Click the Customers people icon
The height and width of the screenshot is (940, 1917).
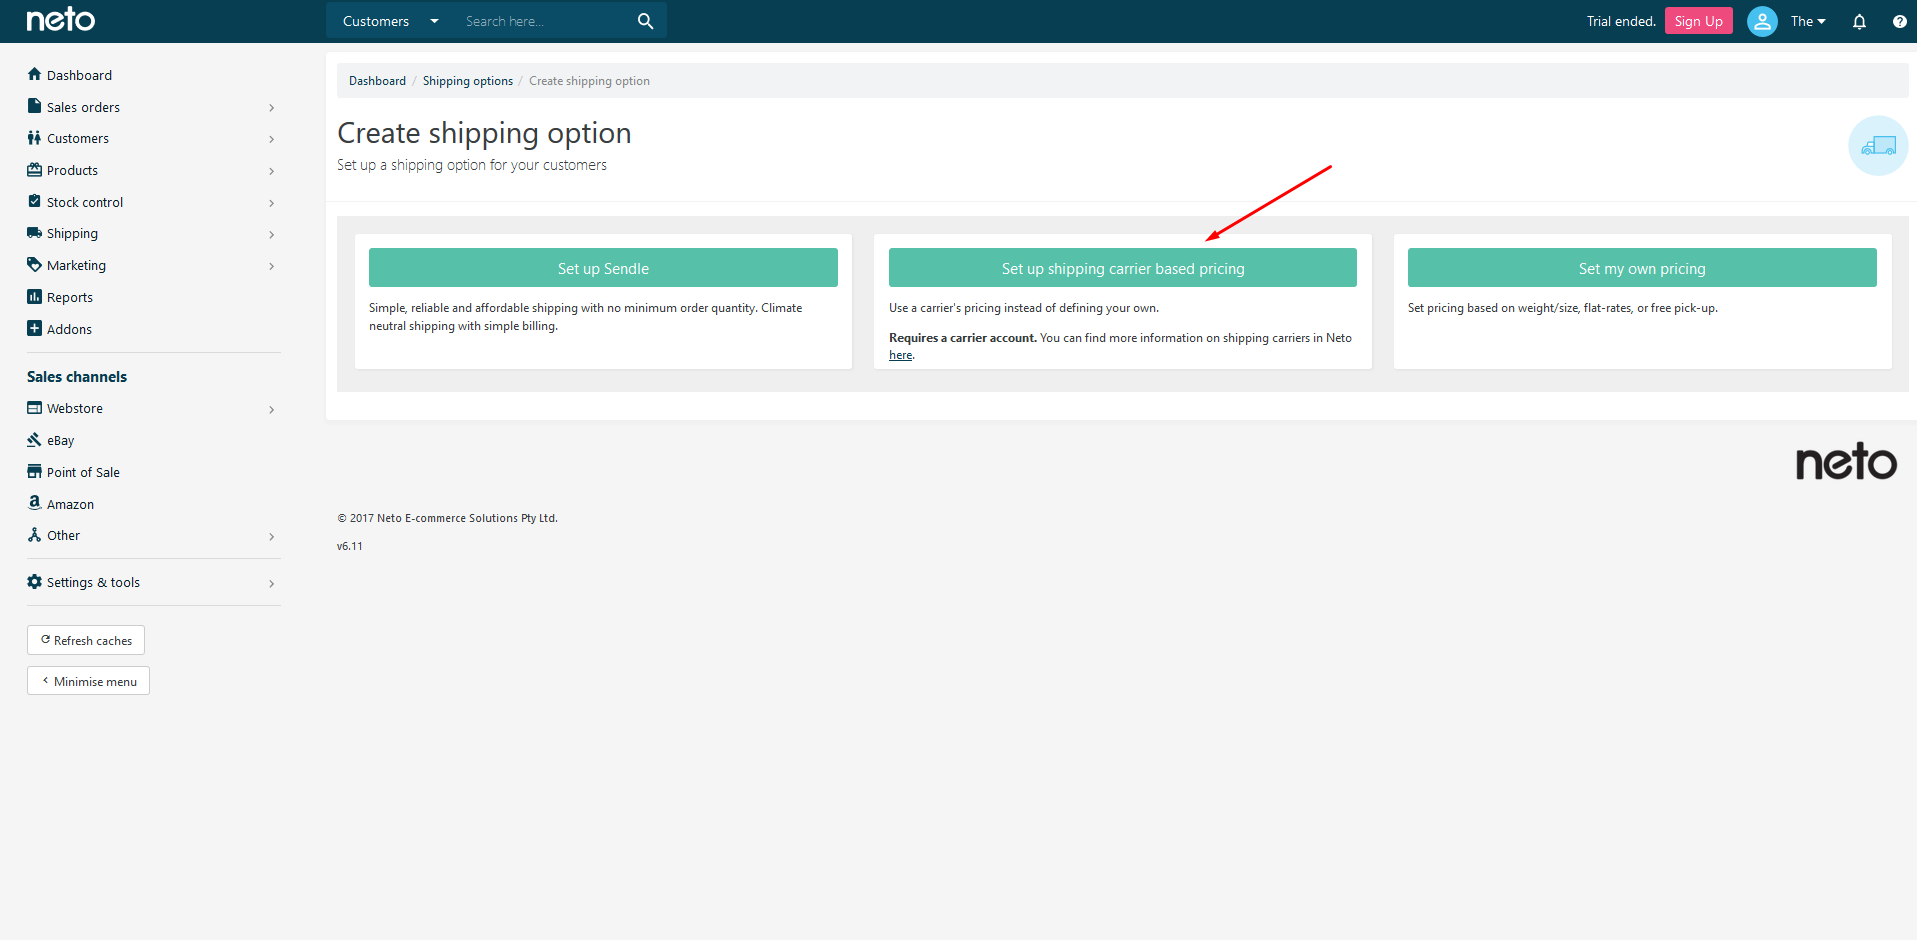point(34,138)
